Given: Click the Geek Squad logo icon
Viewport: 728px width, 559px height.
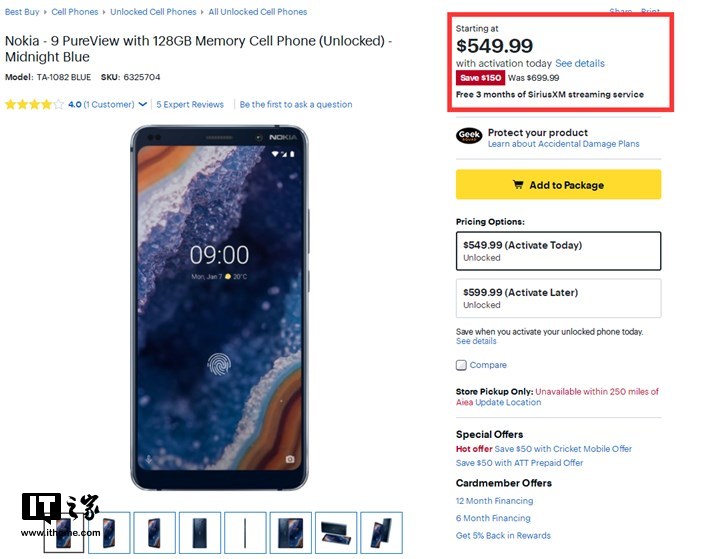Looking at the screenshot, I should 469,137.
